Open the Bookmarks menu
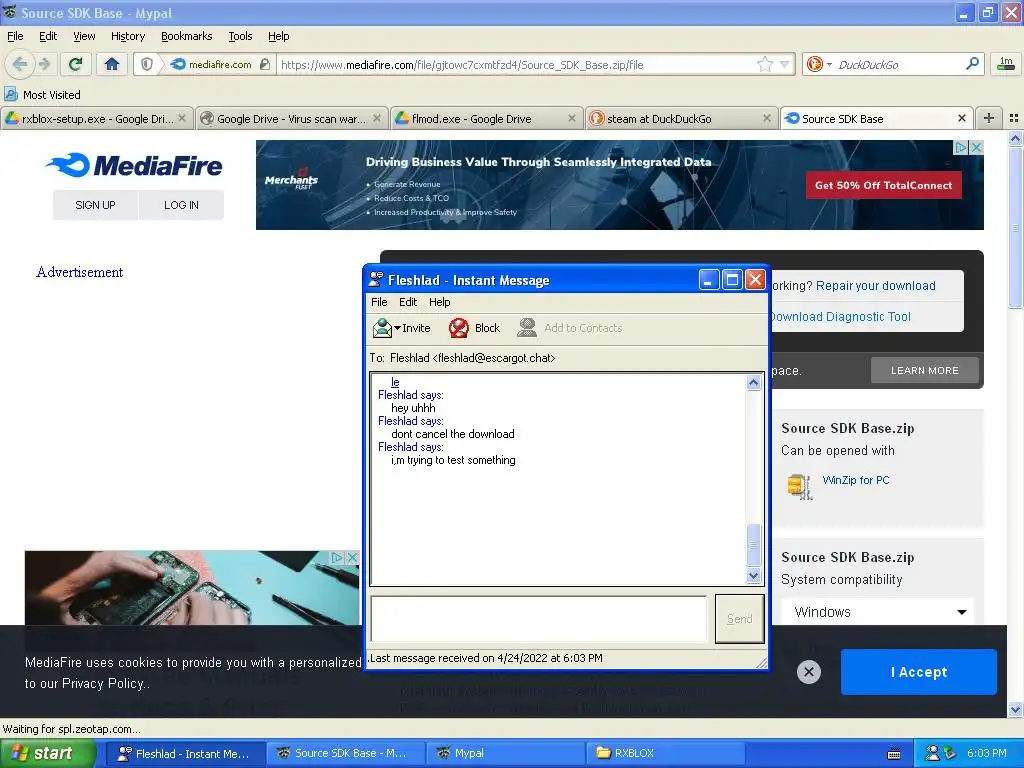 (x=187, y=36)
